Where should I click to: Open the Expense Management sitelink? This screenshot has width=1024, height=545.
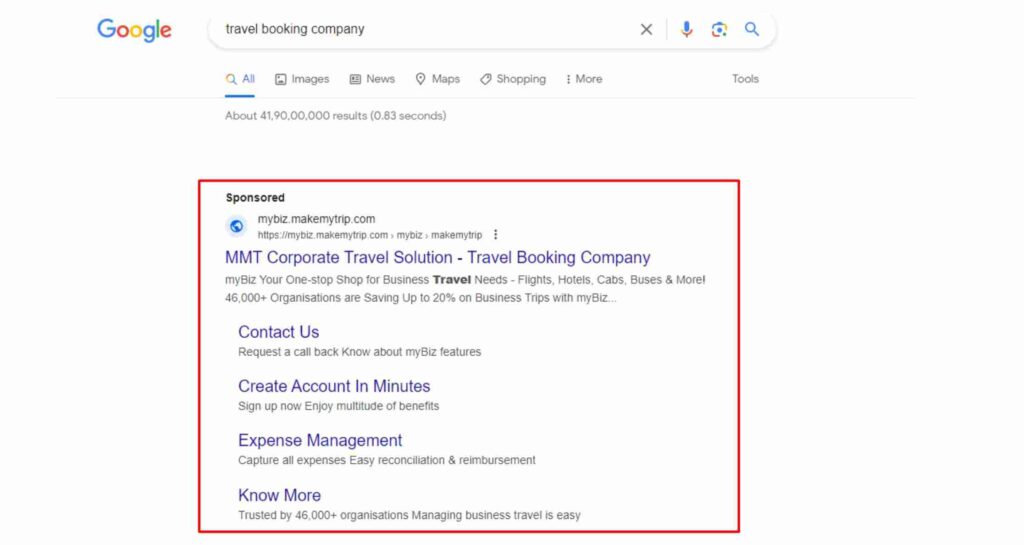coord(320,441)
